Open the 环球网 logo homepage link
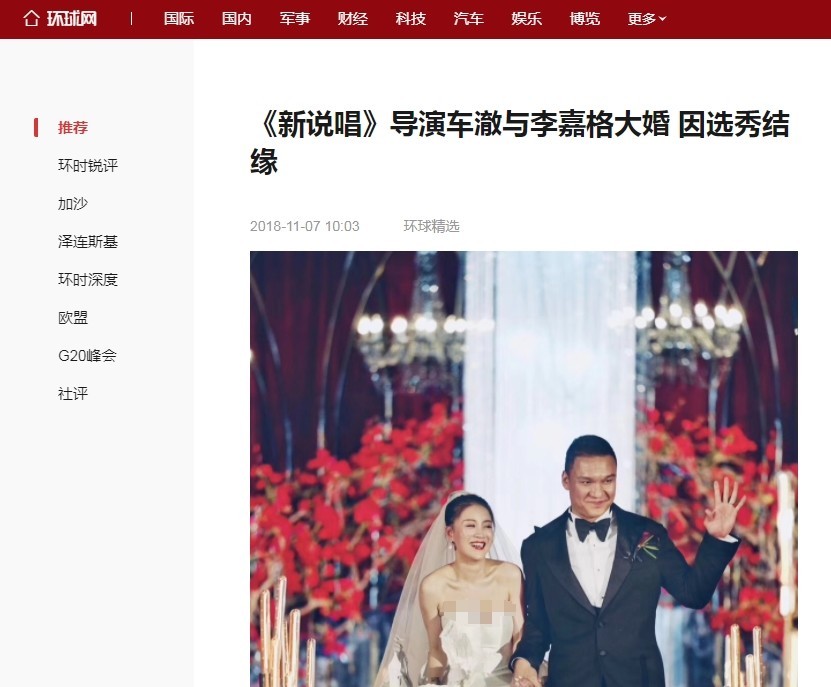 (x=72, y=19)
